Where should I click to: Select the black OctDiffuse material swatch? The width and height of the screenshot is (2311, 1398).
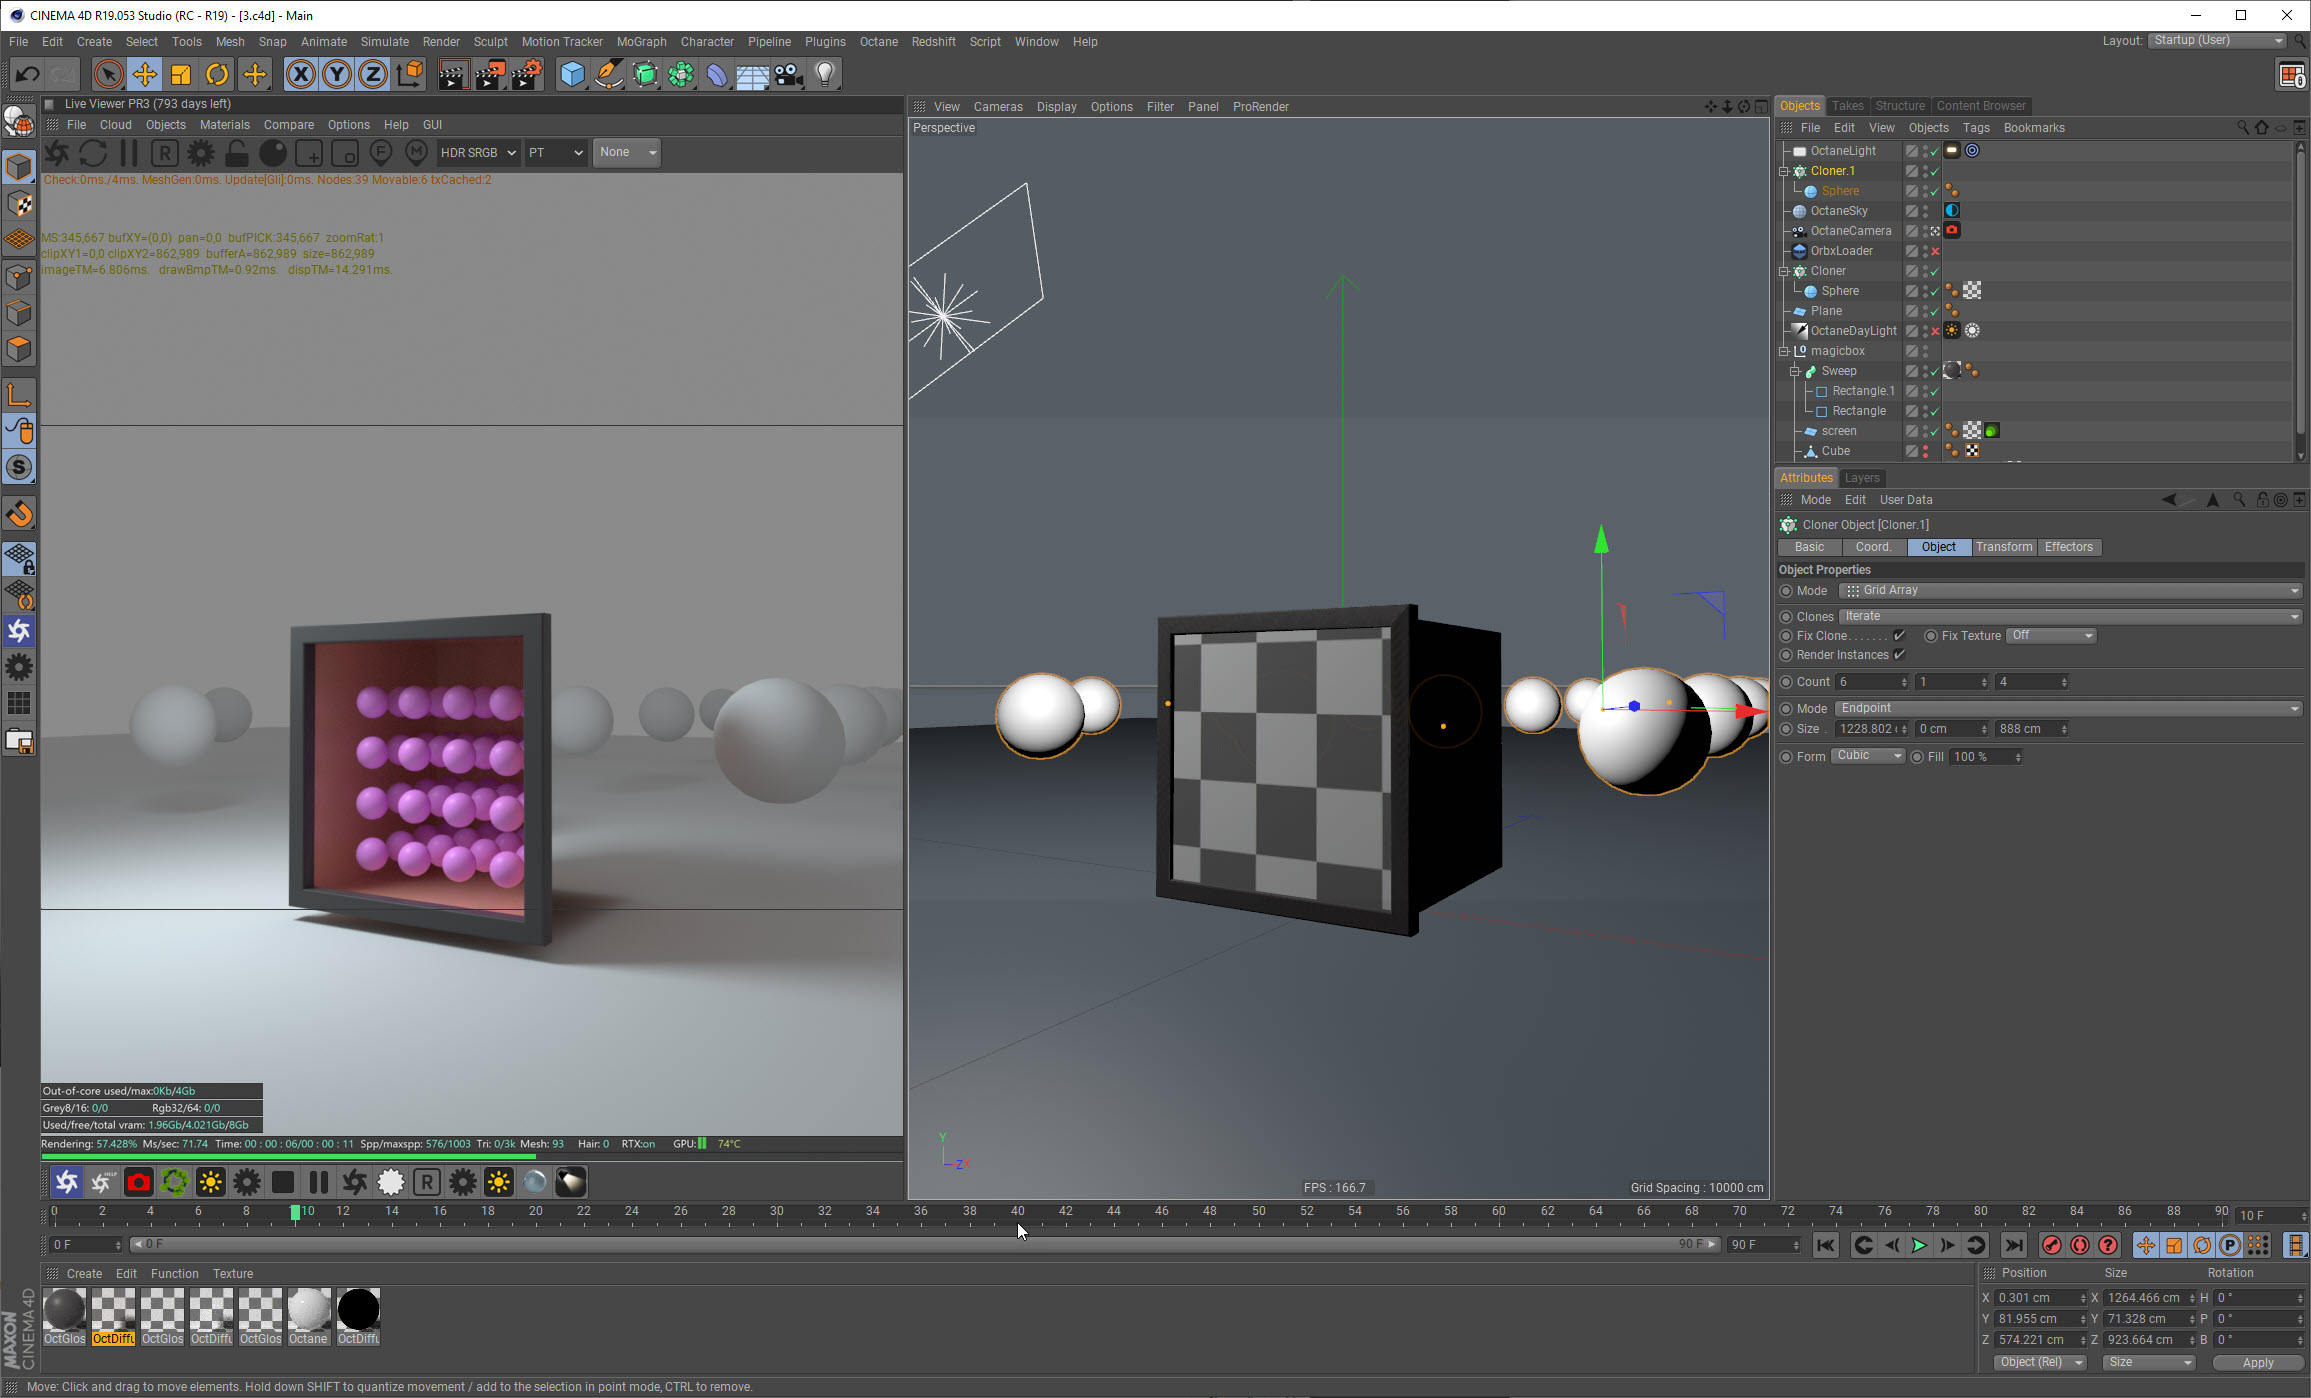coord(358,1310)
